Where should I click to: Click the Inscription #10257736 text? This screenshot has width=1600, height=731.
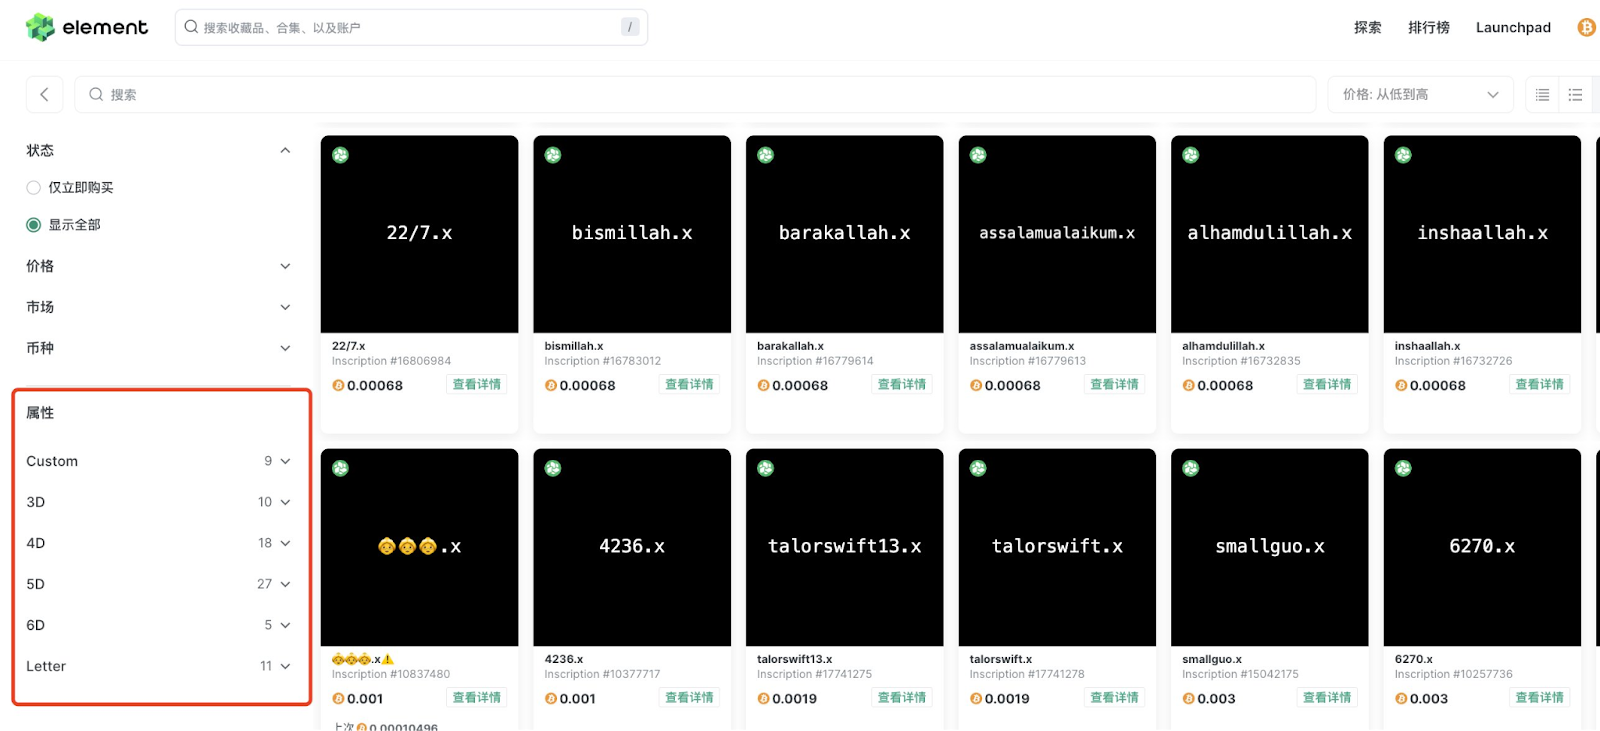point(1453,674)
